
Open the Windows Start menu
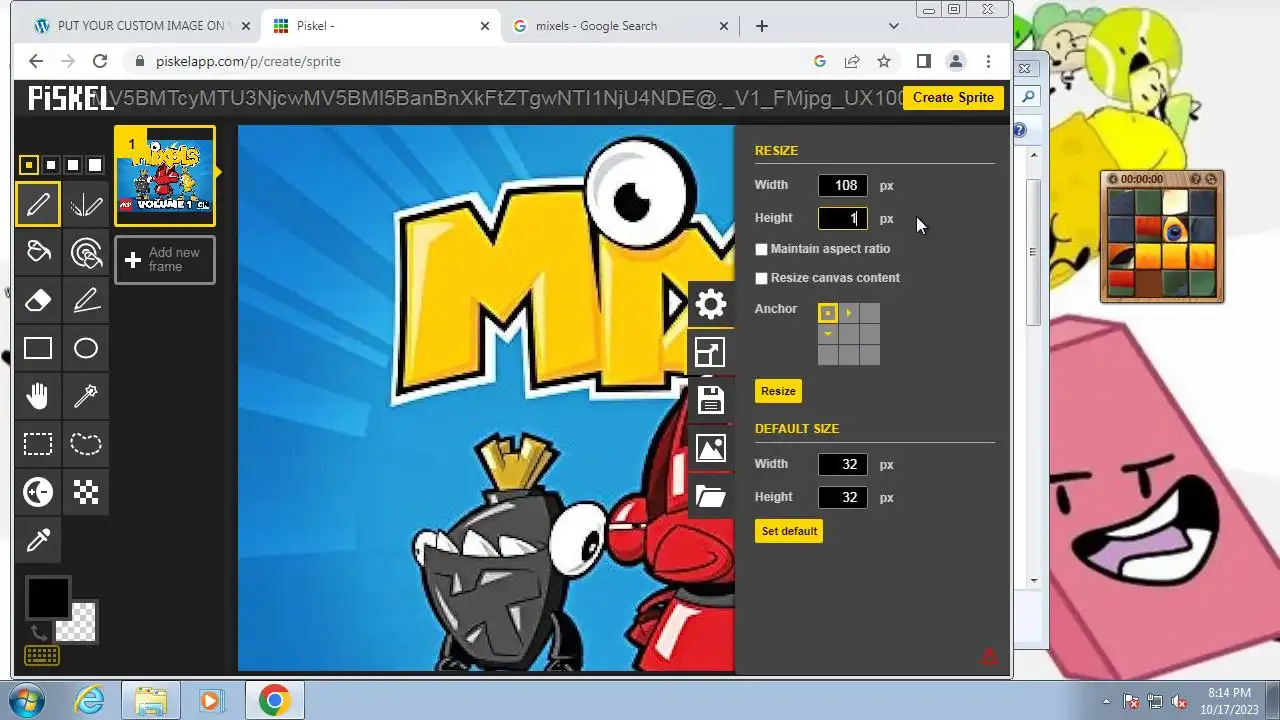[27, 700]
